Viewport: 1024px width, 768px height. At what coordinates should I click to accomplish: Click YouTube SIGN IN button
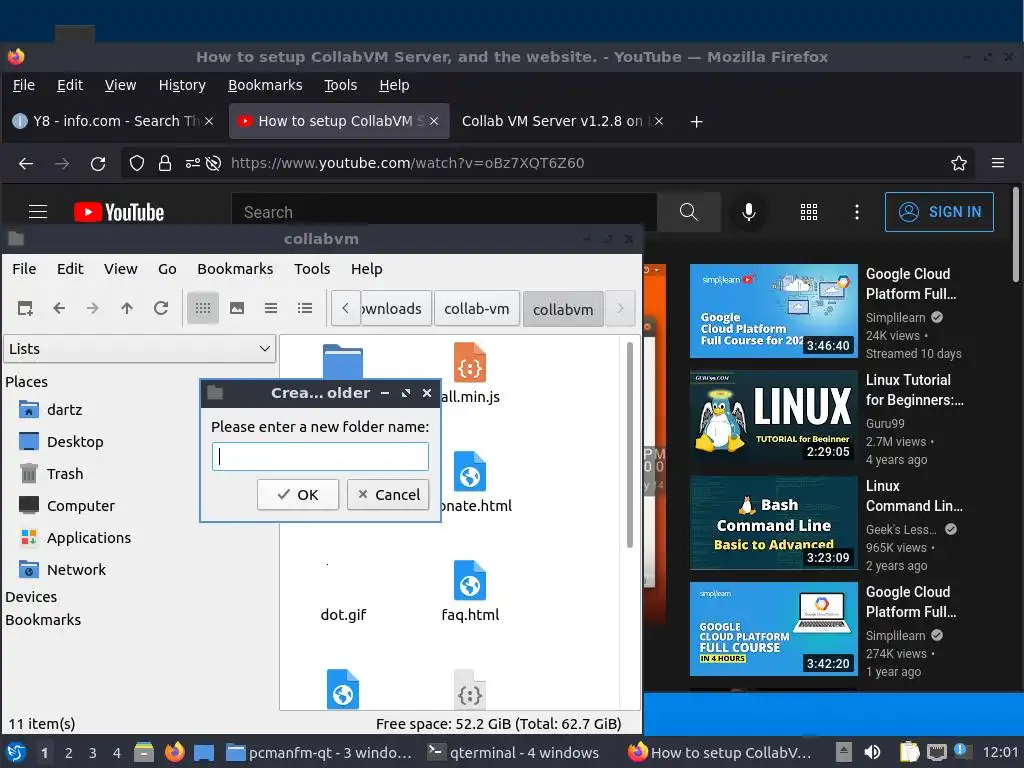939,212
